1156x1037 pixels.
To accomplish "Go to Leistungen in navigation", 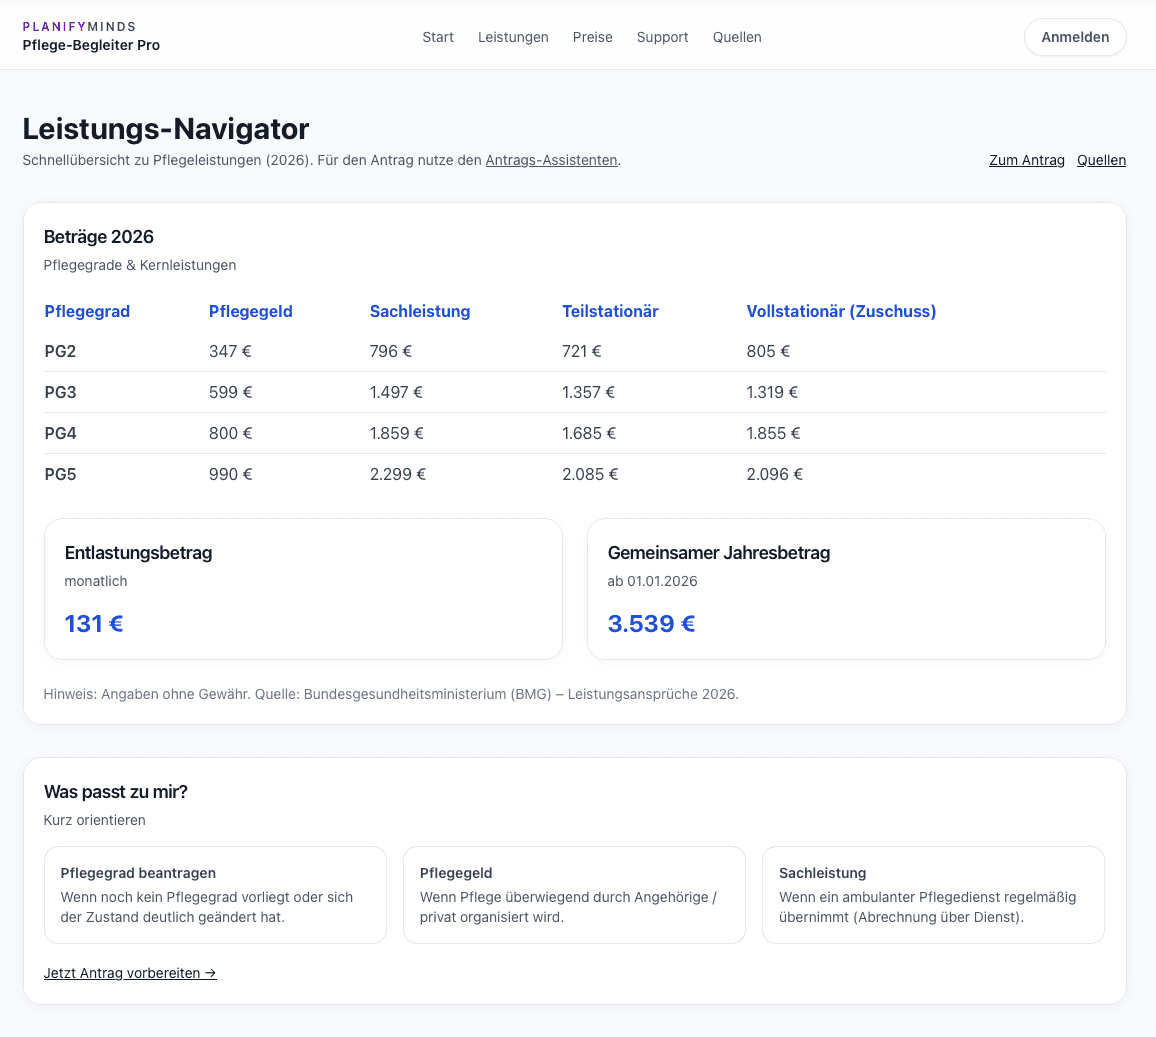I will click(513, 37).
